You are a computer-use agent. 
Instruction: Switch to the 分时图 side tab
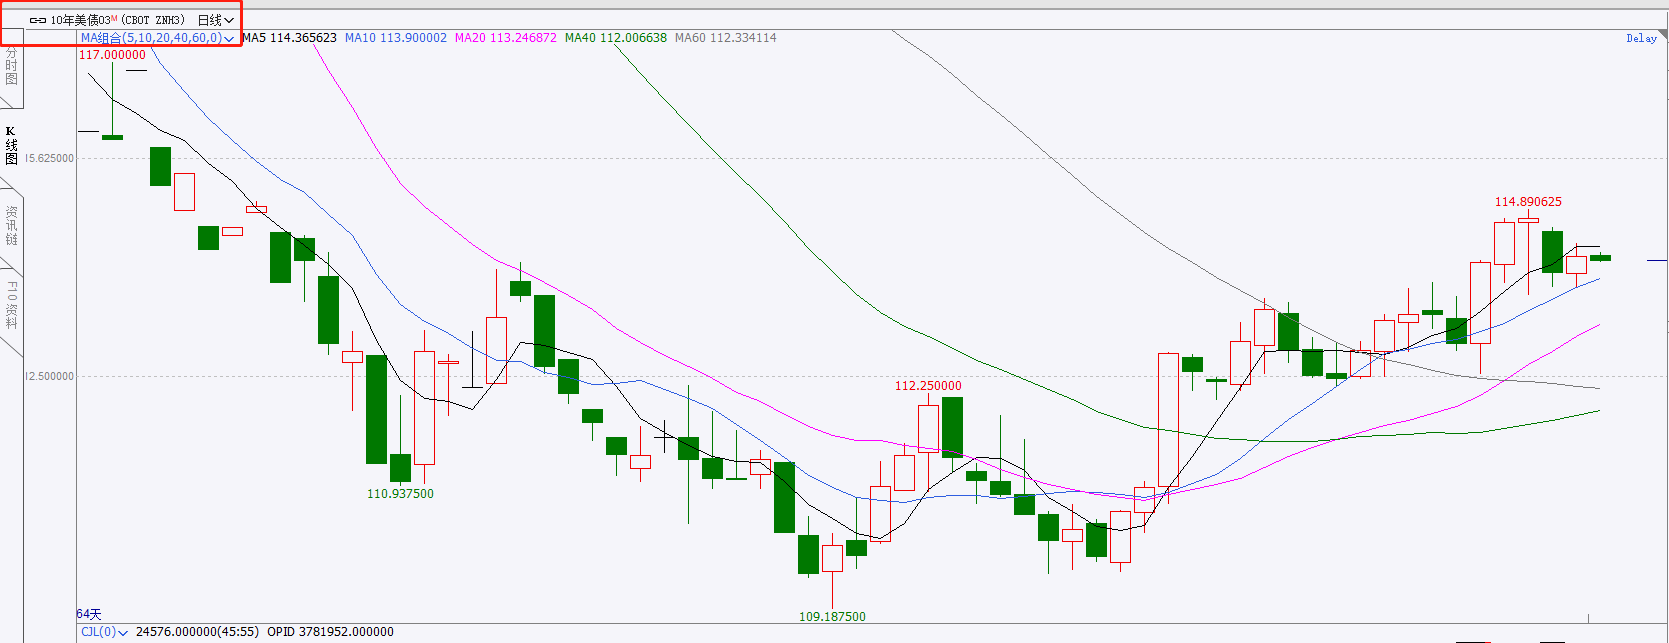point(12,65)
